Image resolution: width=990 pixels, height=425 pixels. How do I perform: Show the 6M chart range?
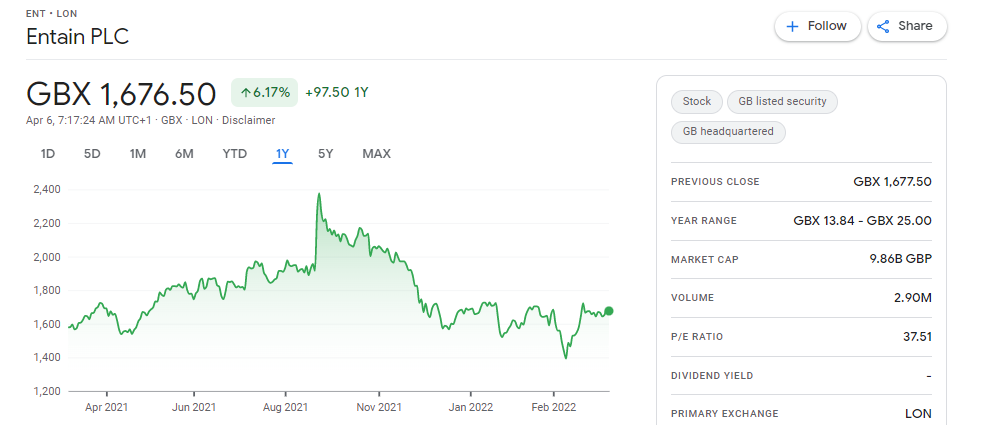(184, 153)
